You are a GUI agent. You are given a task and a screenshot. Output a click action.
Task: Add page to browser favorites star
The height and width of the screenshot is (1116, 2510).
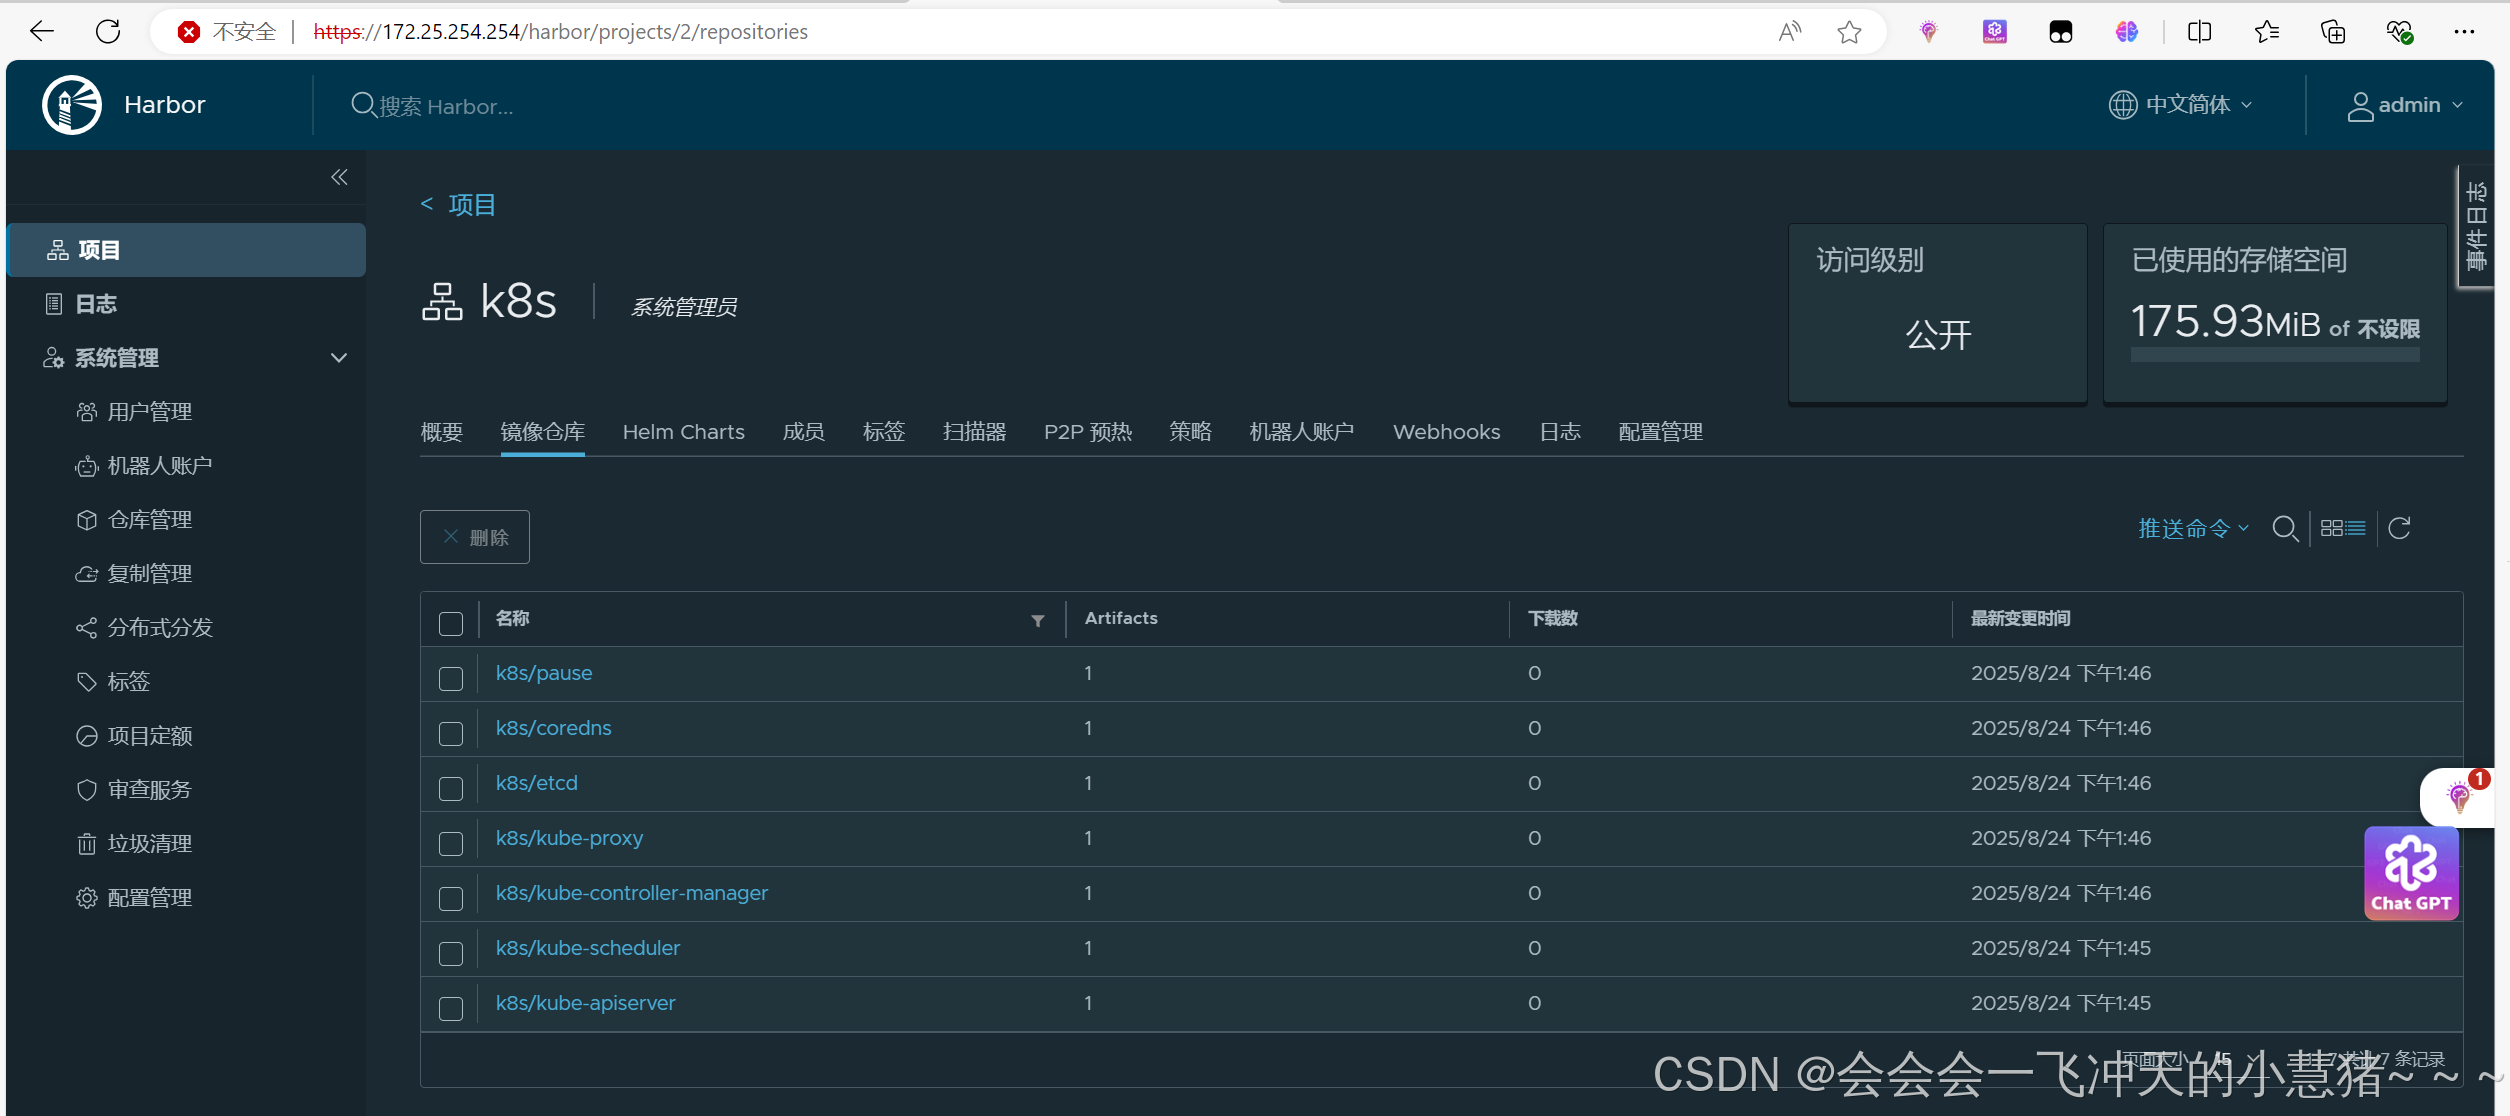(1849, 32)
